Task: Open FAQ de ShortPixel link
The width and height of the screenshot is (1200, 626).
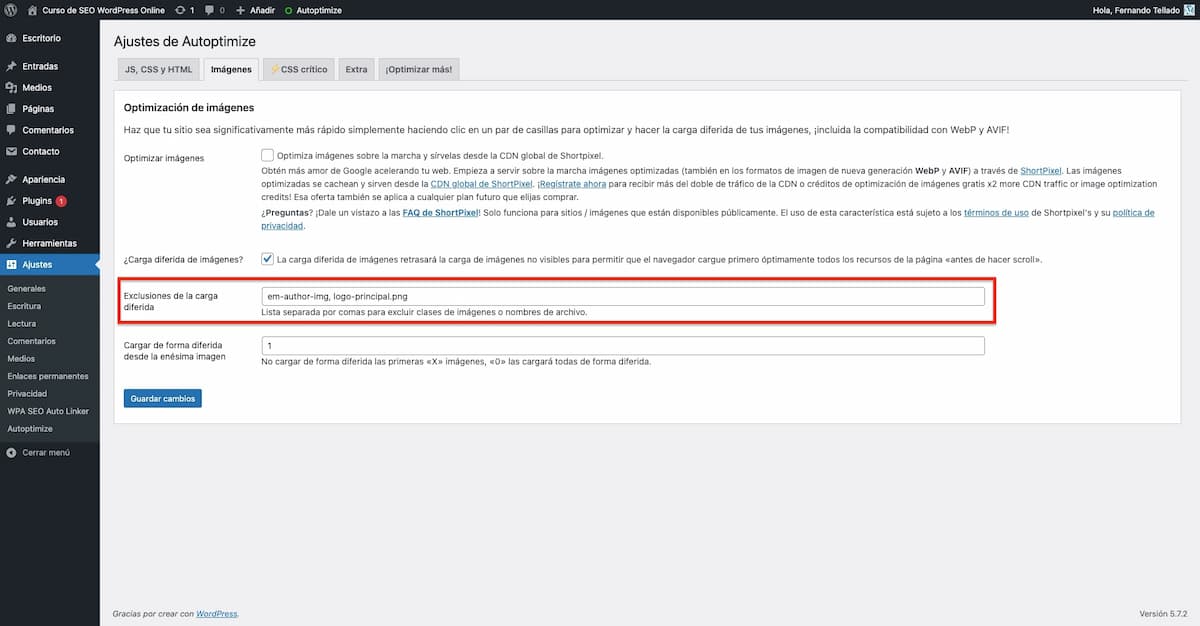Action: (x=441, y=213)
